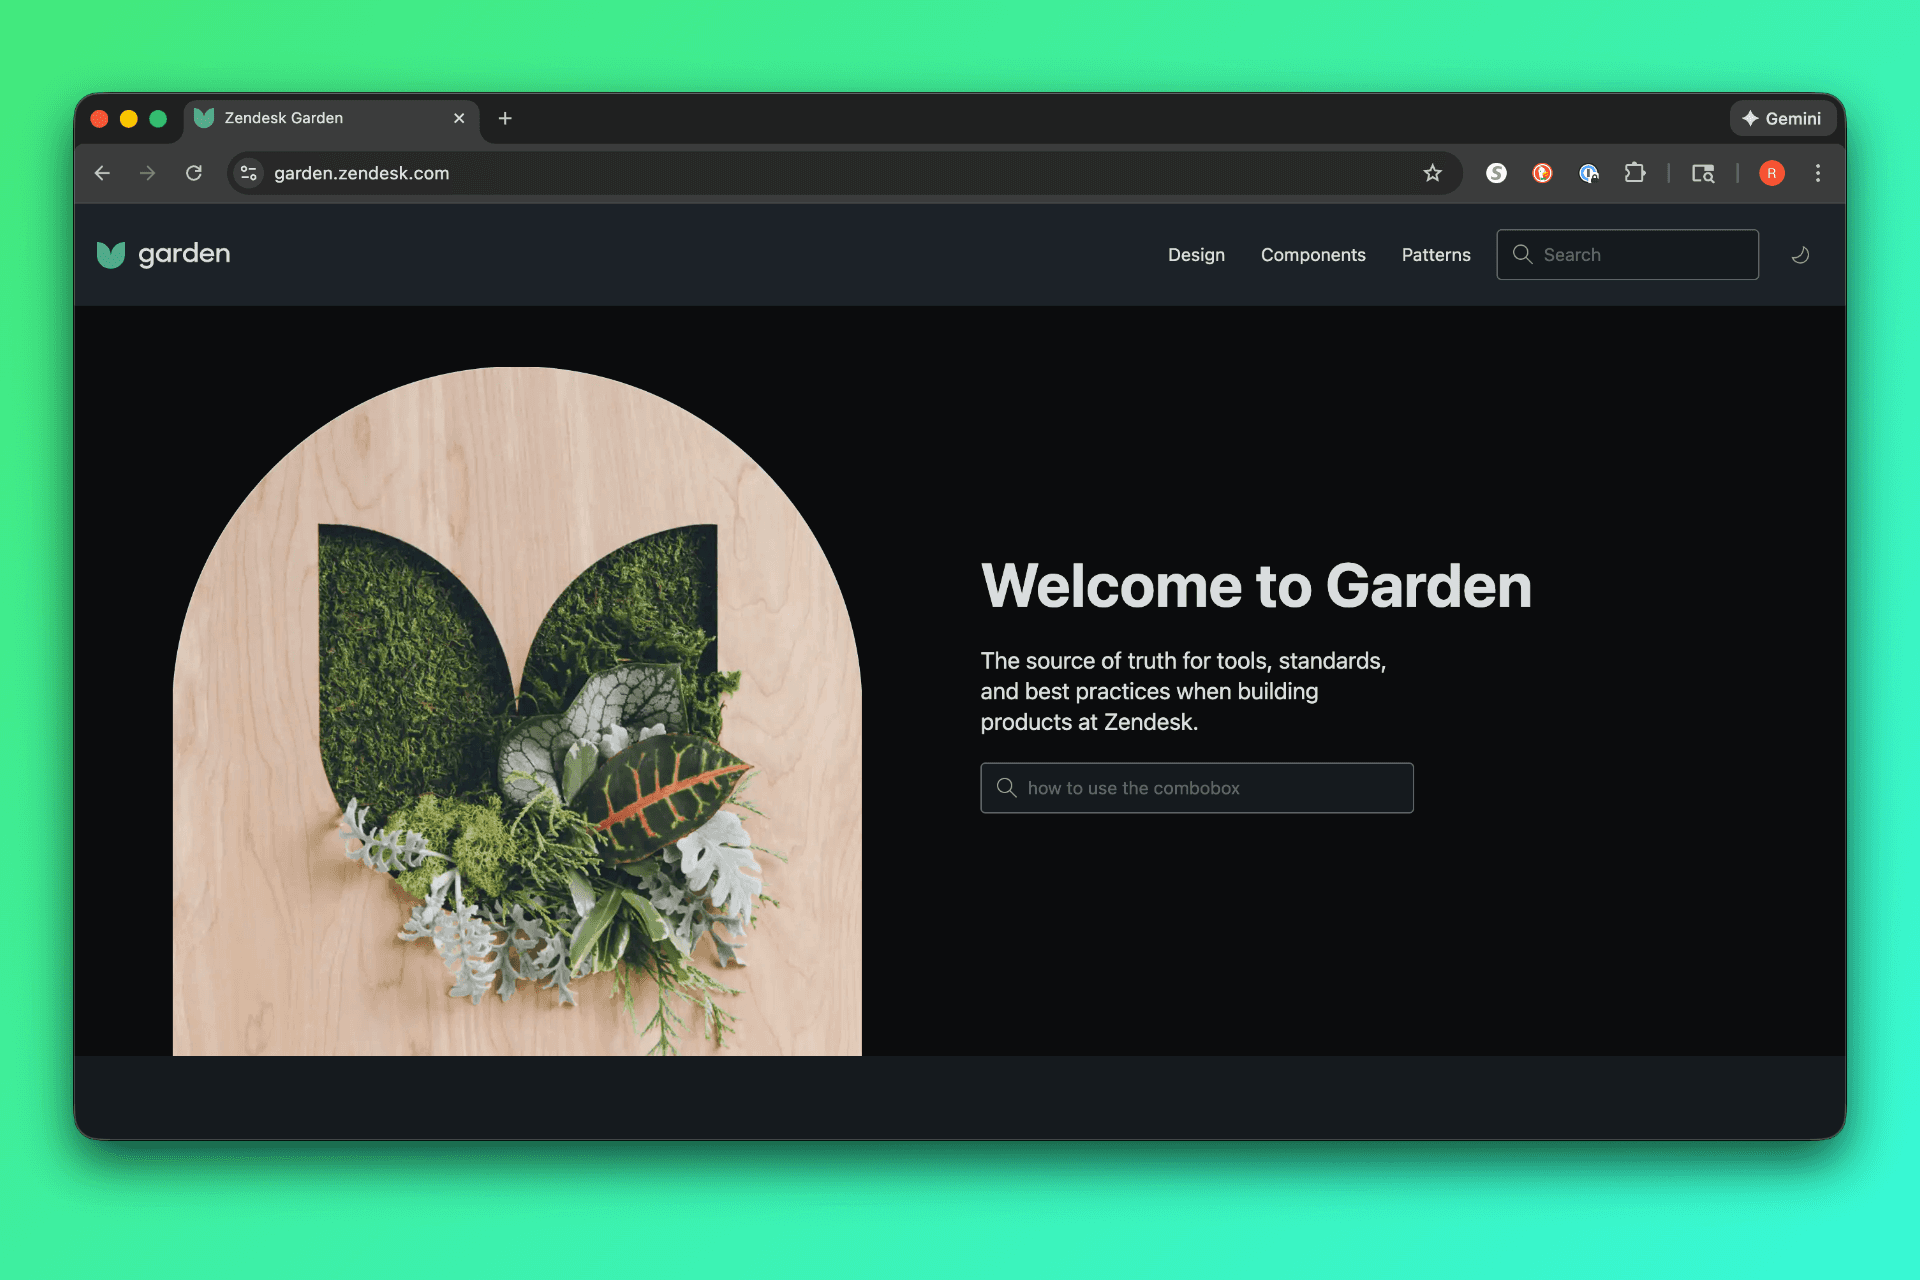Click the Garden logo in header
Viewport: 1920px width, 1280px height.
164,254
